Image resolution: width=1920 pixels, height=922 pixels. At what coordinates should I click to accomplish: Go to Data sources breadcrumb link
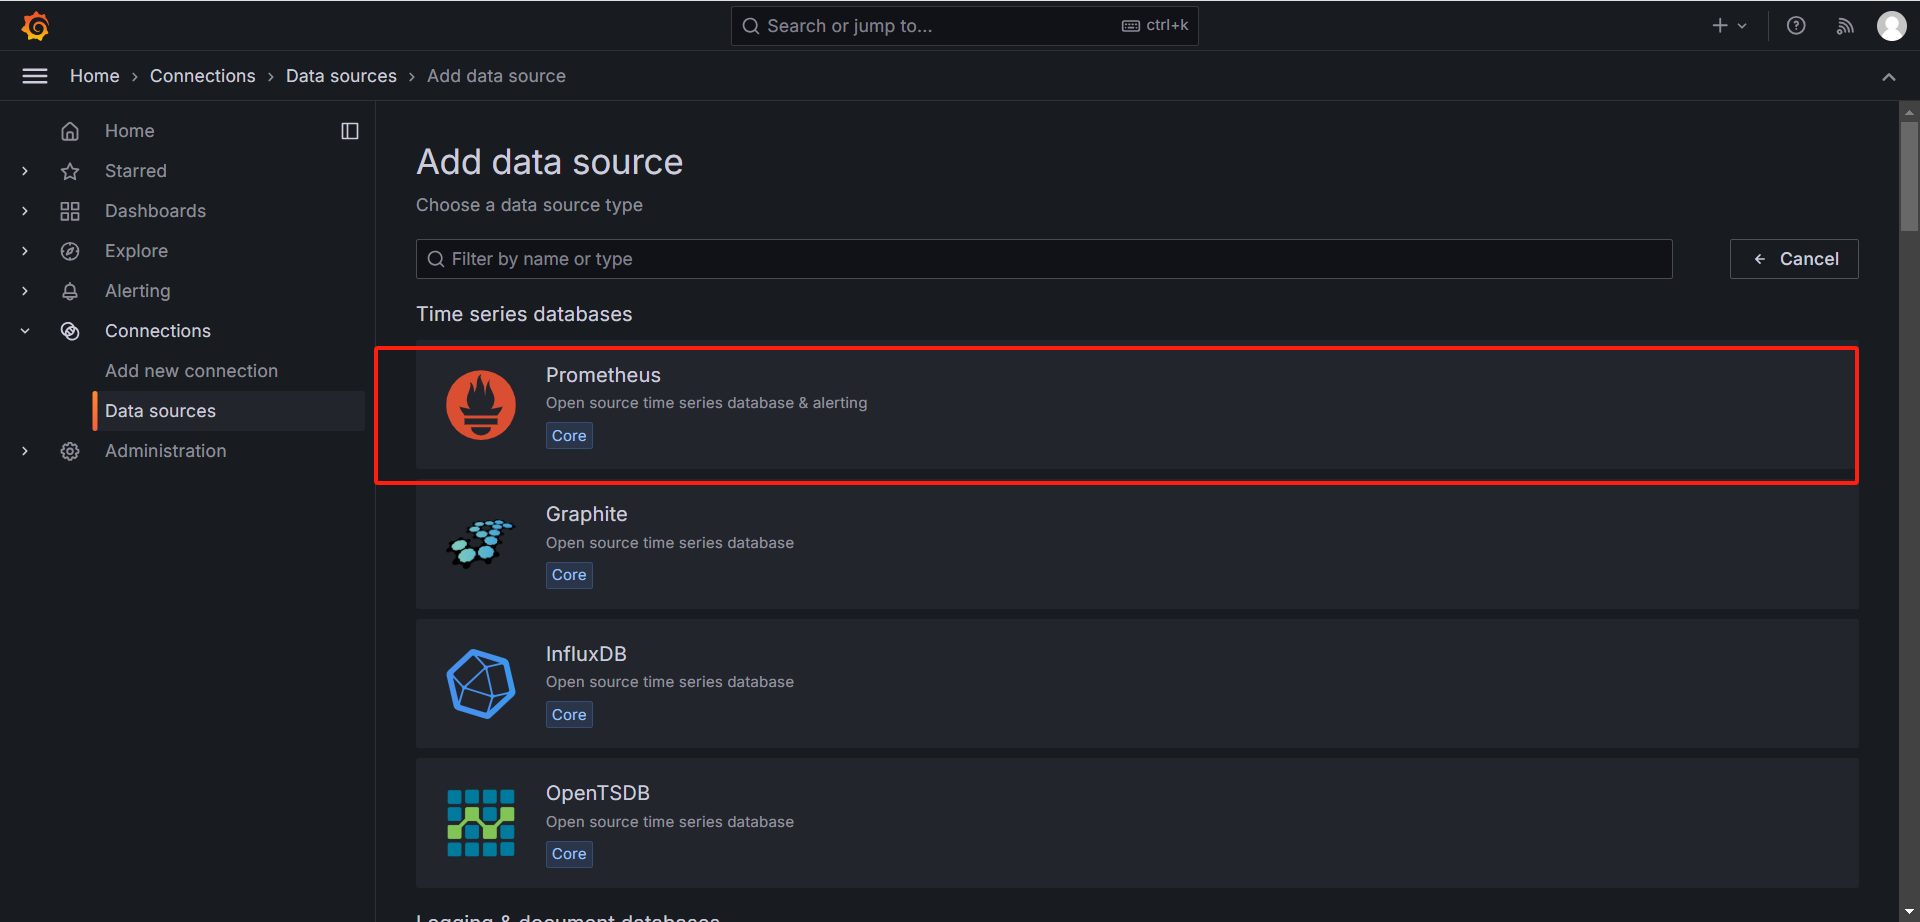[x=341, y=76]
